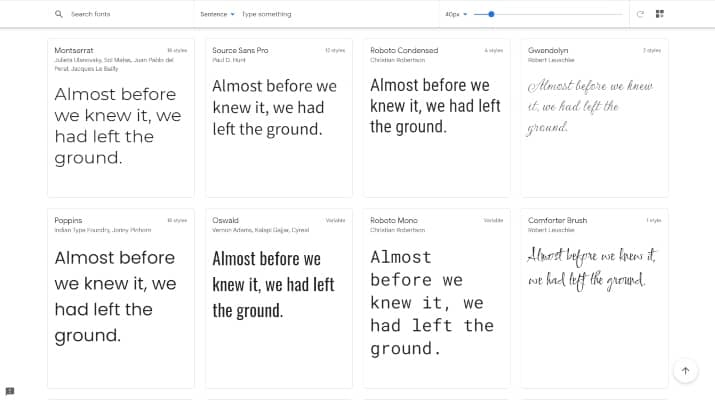The height and width of the screenshot is (400, 715).
Task: Open the Roboto Mono font title
Action: [x=394, y=220]
